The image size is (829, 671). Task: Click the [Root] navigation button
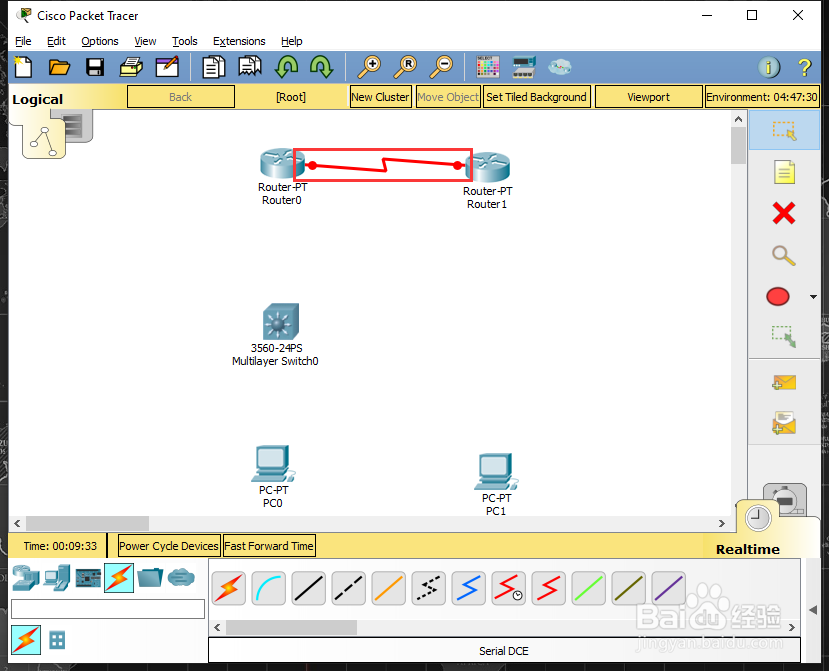click(x=291, y=97)
